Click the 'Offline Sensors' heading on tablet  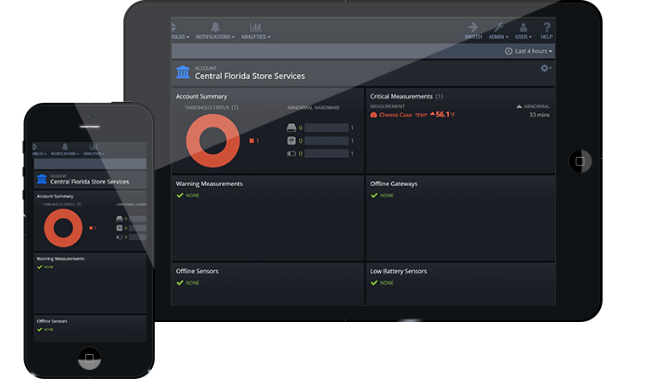(197, 271)
